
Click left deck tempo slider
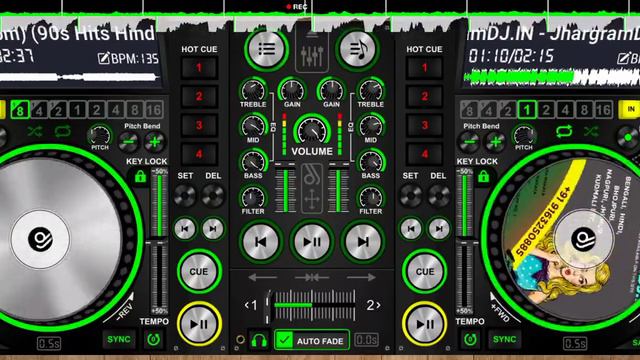point(159,241)
